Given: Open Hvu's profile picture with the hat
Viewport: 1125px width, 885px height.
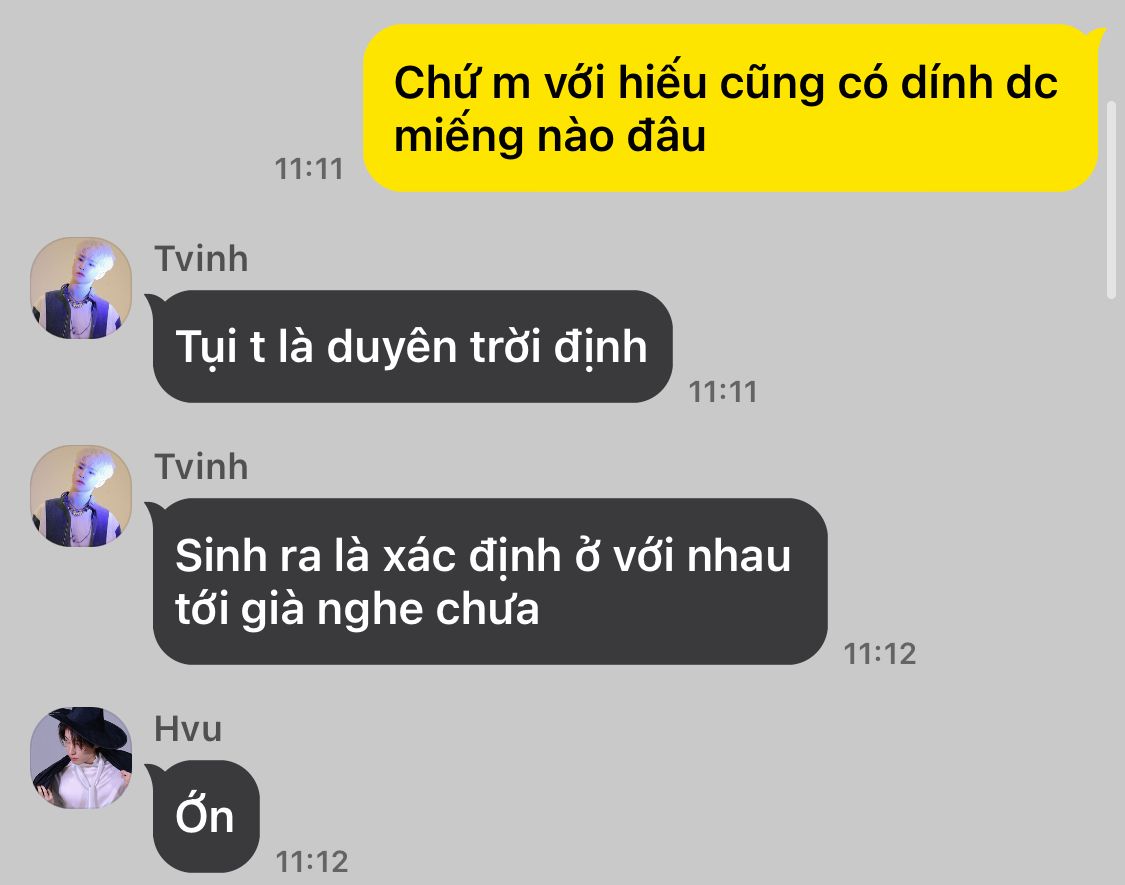Looking at the screenshot, I should click(81, 758).
